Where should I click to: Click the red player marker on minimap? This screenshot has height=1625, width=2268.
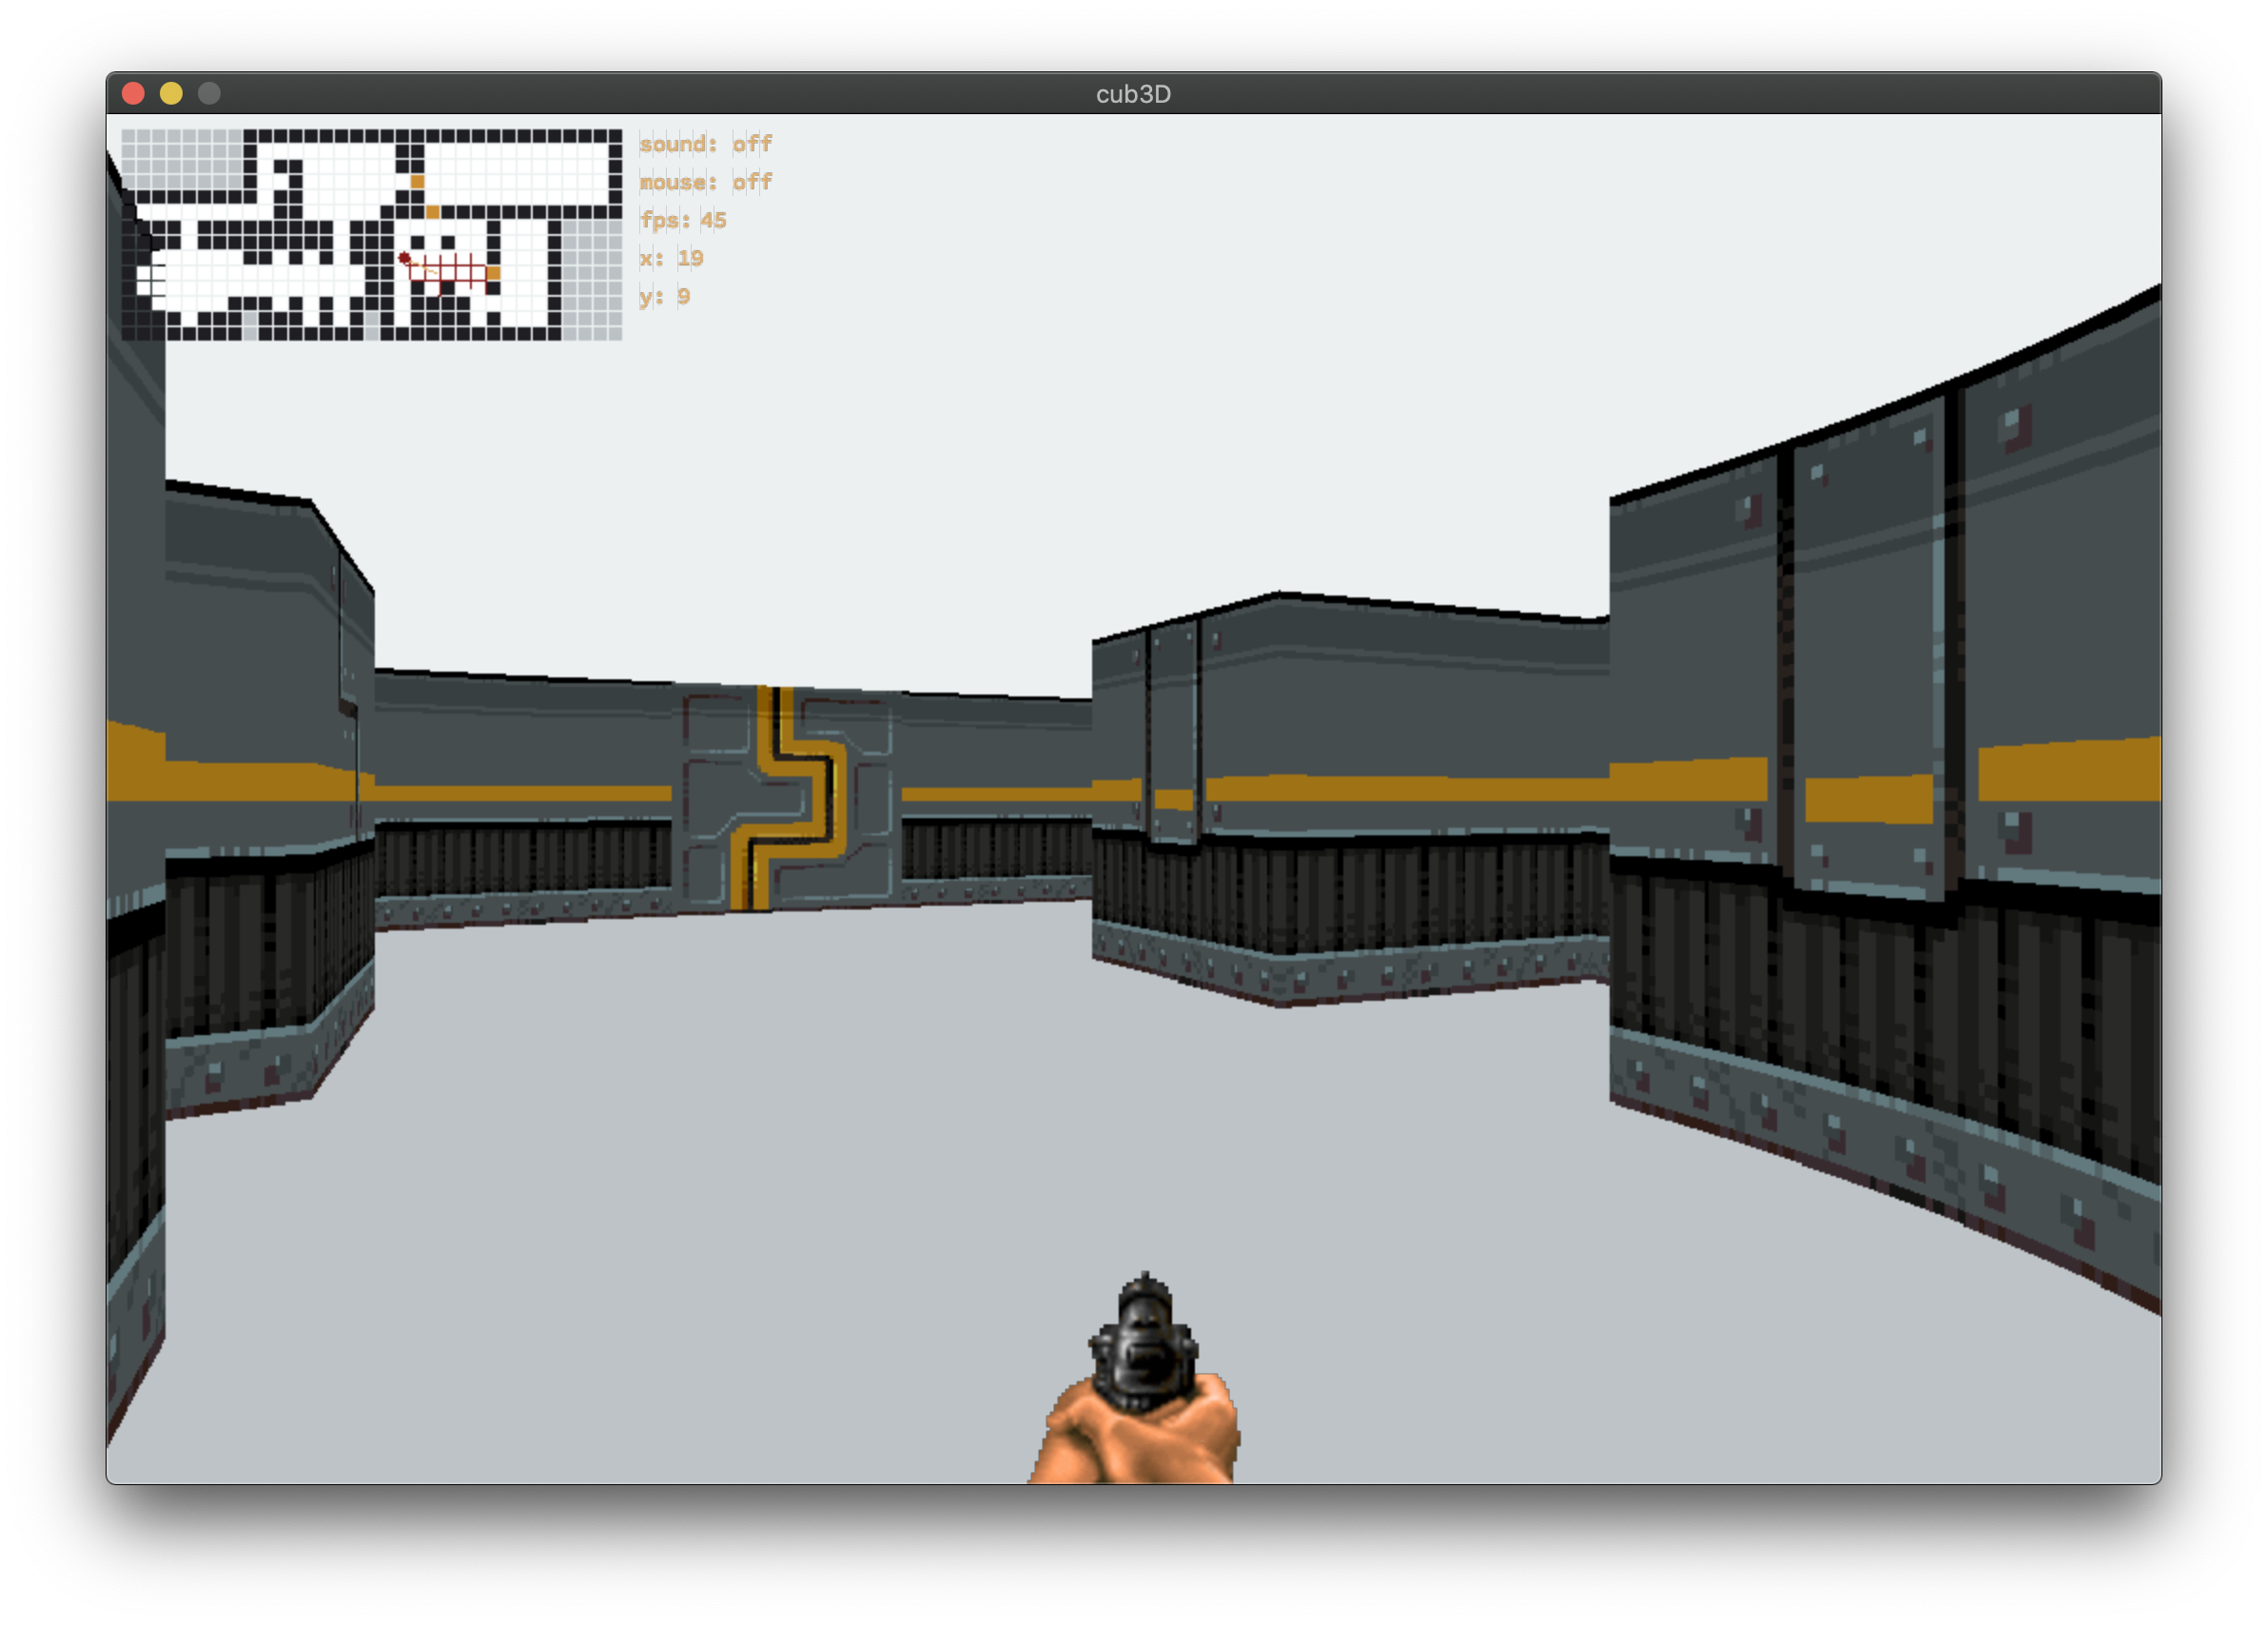pos(405,259)
